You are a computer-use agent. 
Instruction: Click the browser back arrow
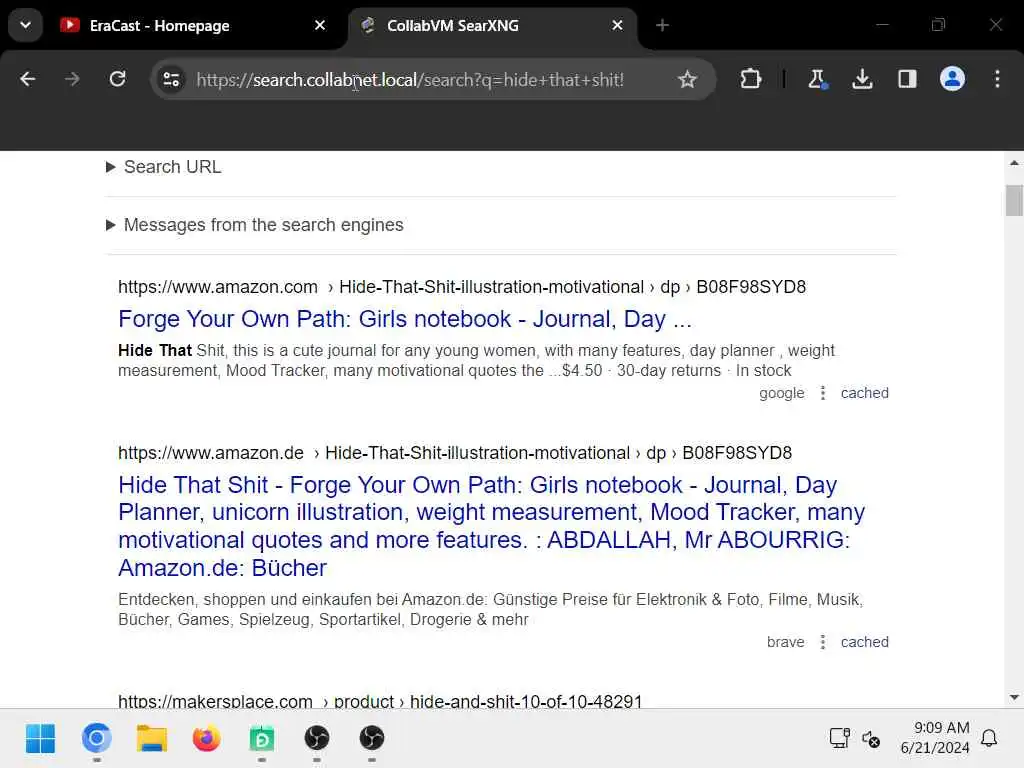click(27, 80)
